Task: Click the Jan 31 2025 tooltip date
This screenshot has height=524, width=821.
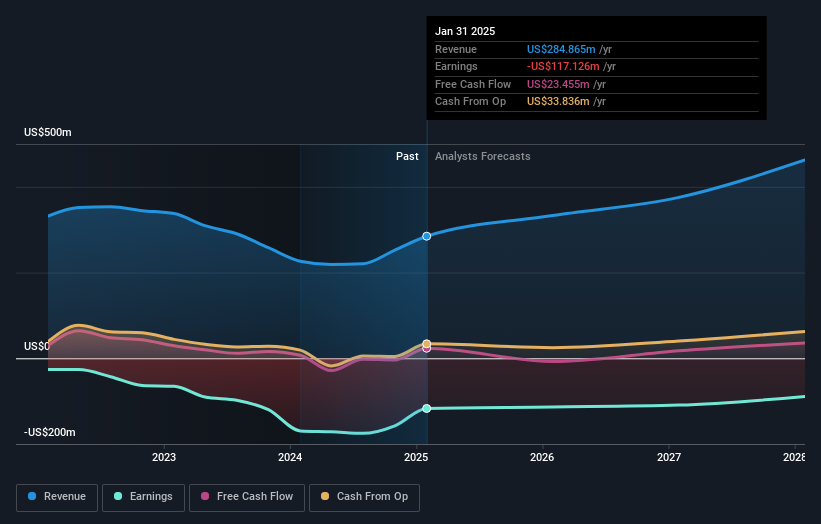Action: tap(465, 31)
